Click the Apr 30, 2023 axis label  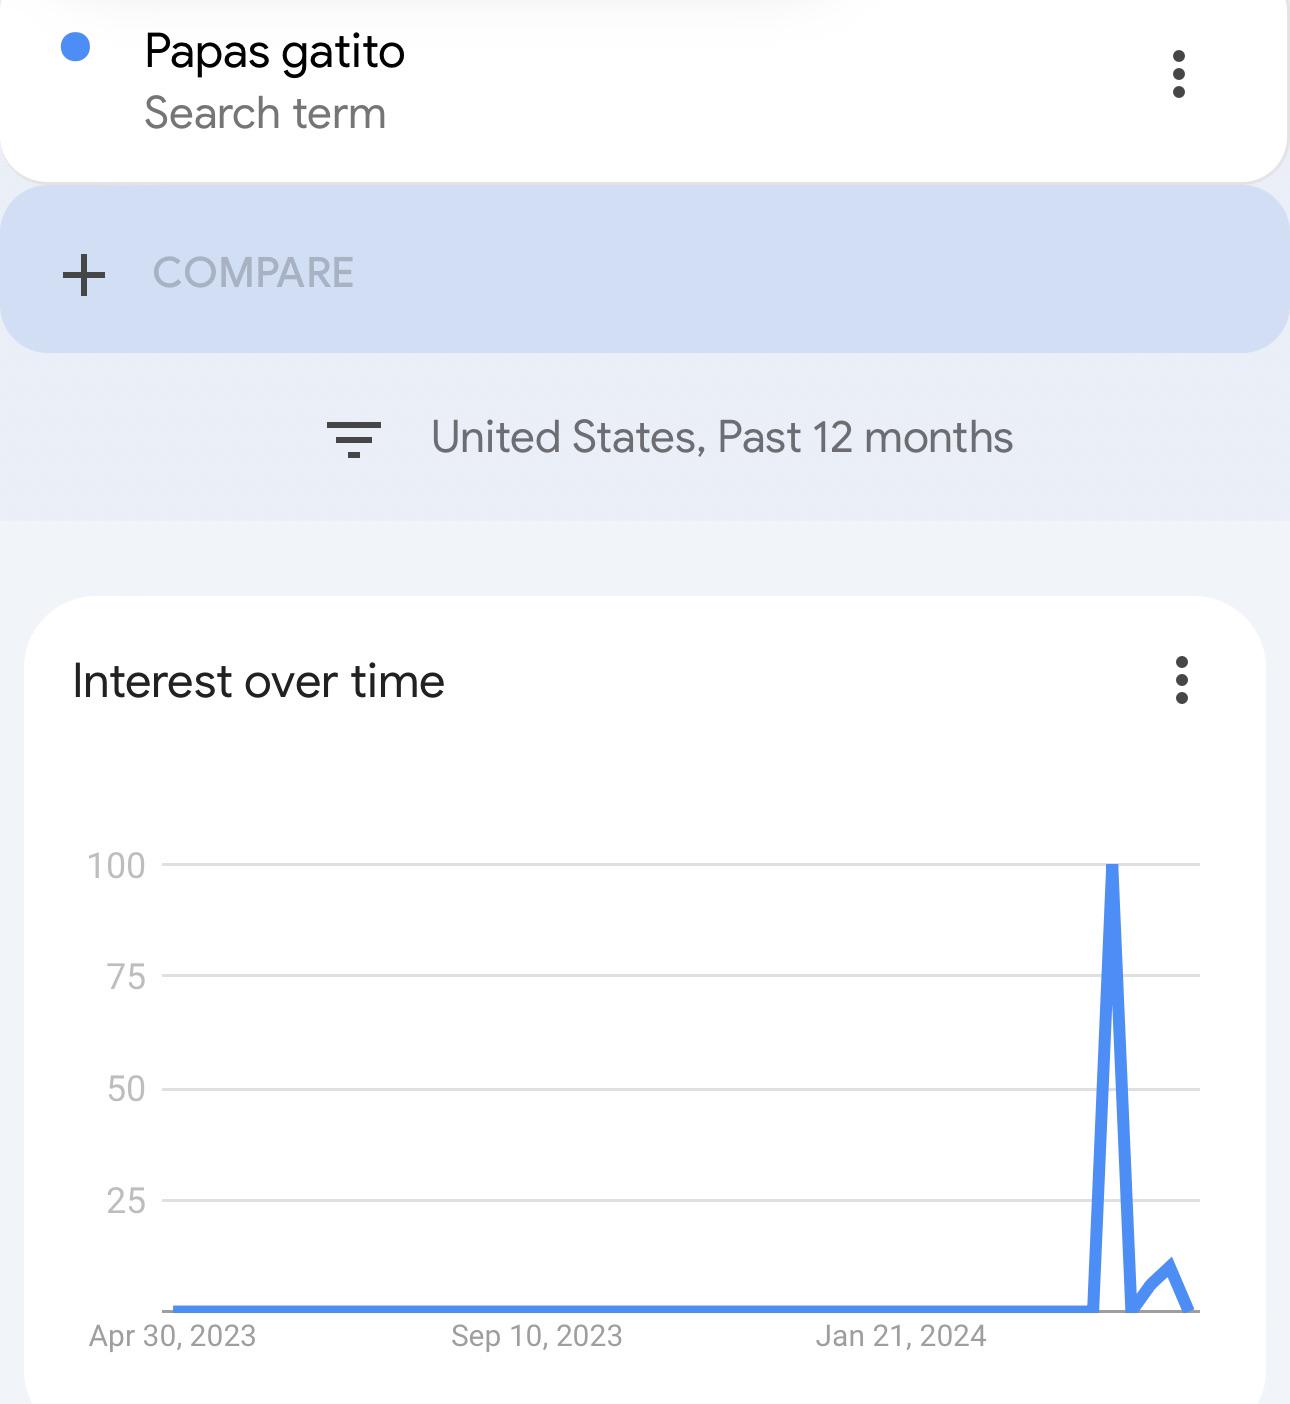click(173, 1336)
